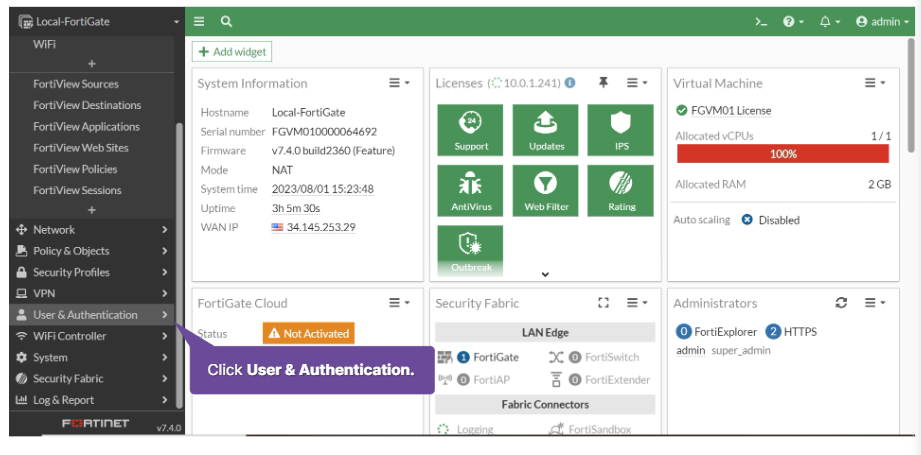Click the admin entry in Administrators
The height and width of the screenshot is (455, 921).
690,350
